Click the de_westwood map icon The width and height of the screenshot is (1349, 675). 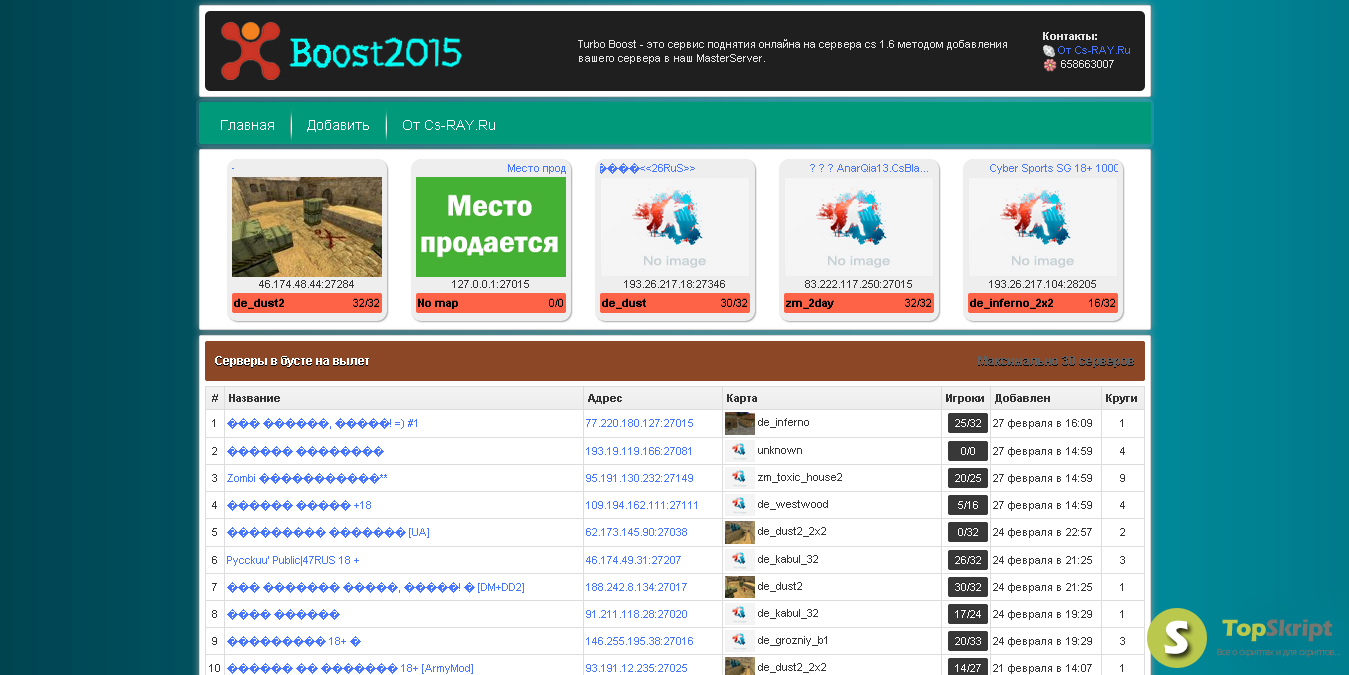click(x=740, y=505)
